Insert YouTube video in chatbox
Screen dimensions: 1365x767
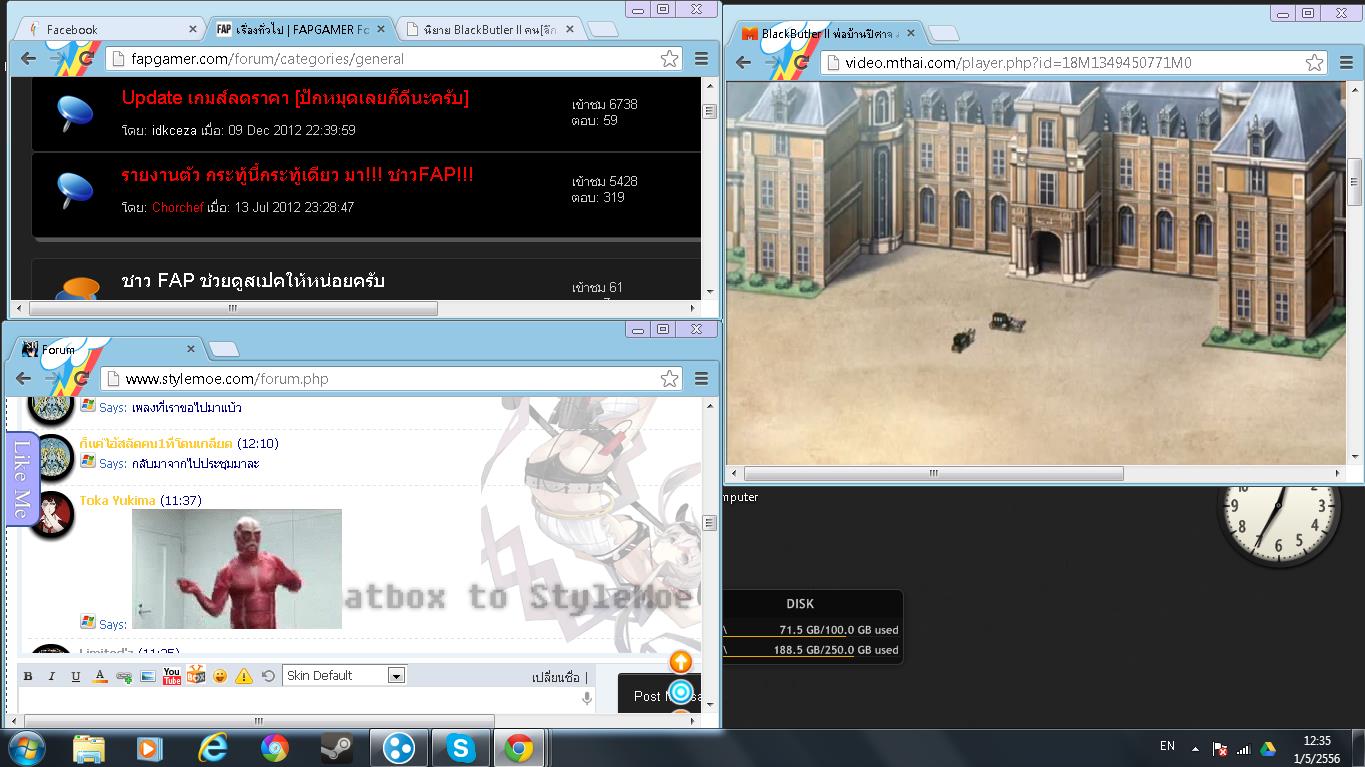[x=172, y=676]
